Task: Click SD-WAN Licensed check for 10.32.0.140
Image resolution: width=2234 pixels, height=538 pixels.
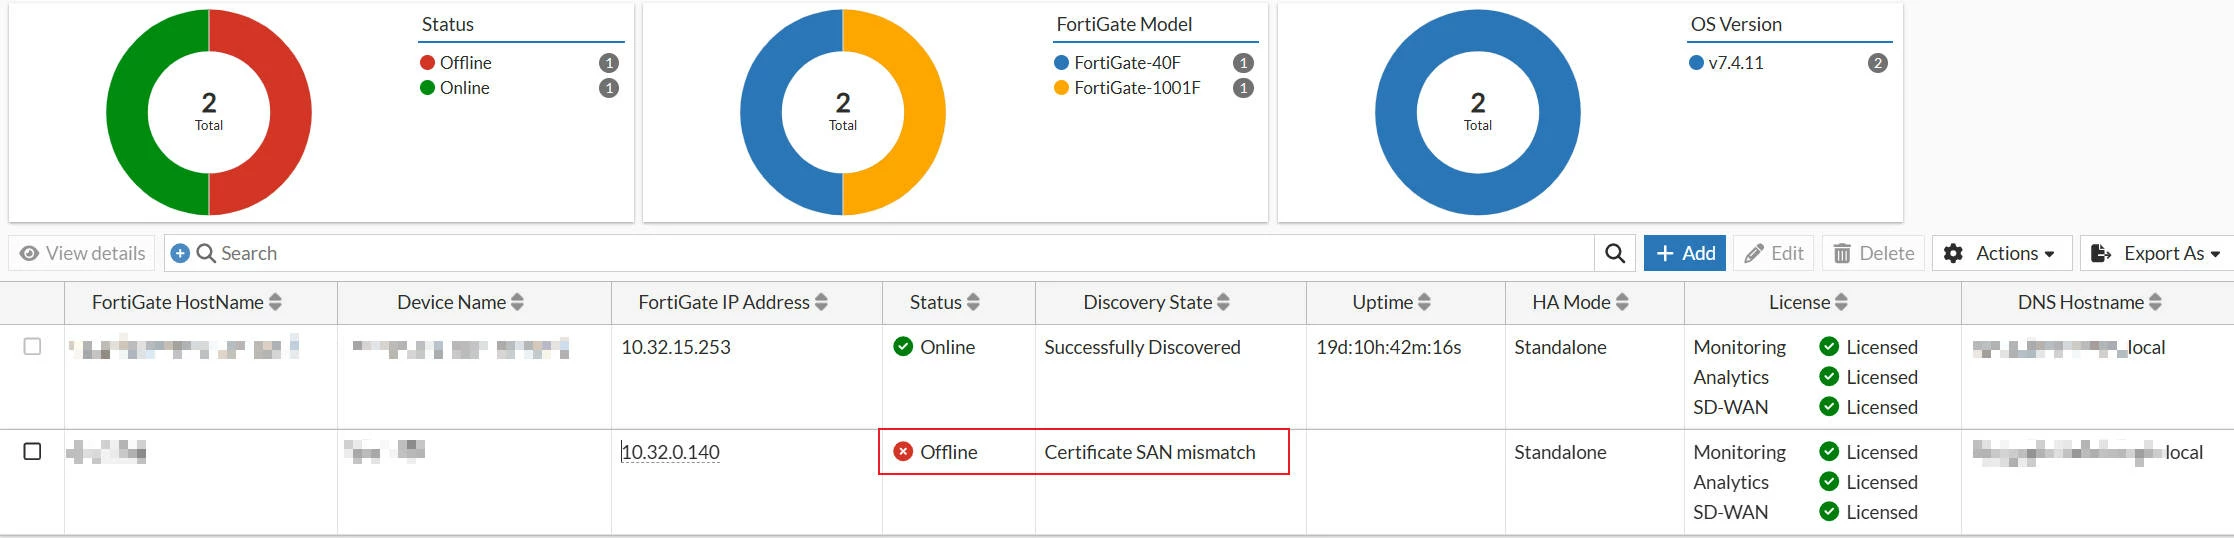Action: [1829, 512]
